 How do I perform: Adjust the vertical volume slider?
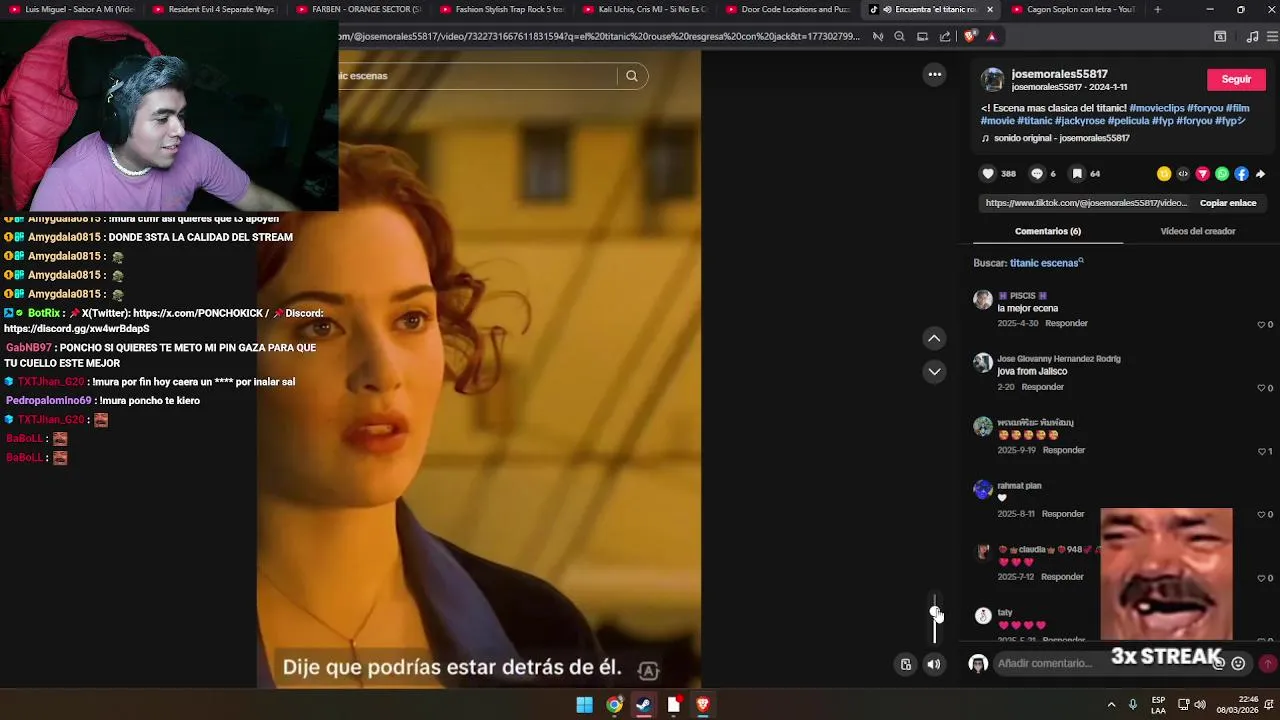(x=935, y=618)
